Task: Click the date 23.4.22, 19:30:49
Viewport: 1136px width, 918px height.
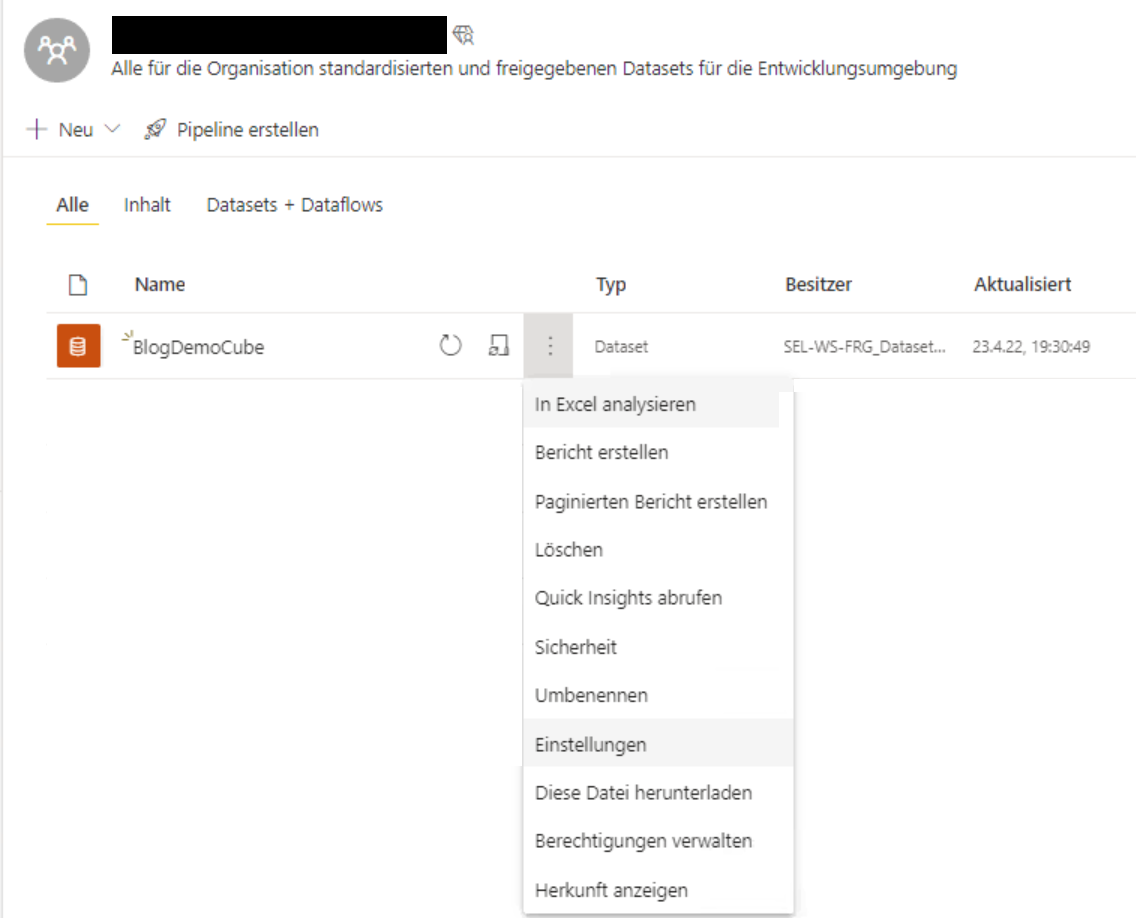Action: [1031, 346]
